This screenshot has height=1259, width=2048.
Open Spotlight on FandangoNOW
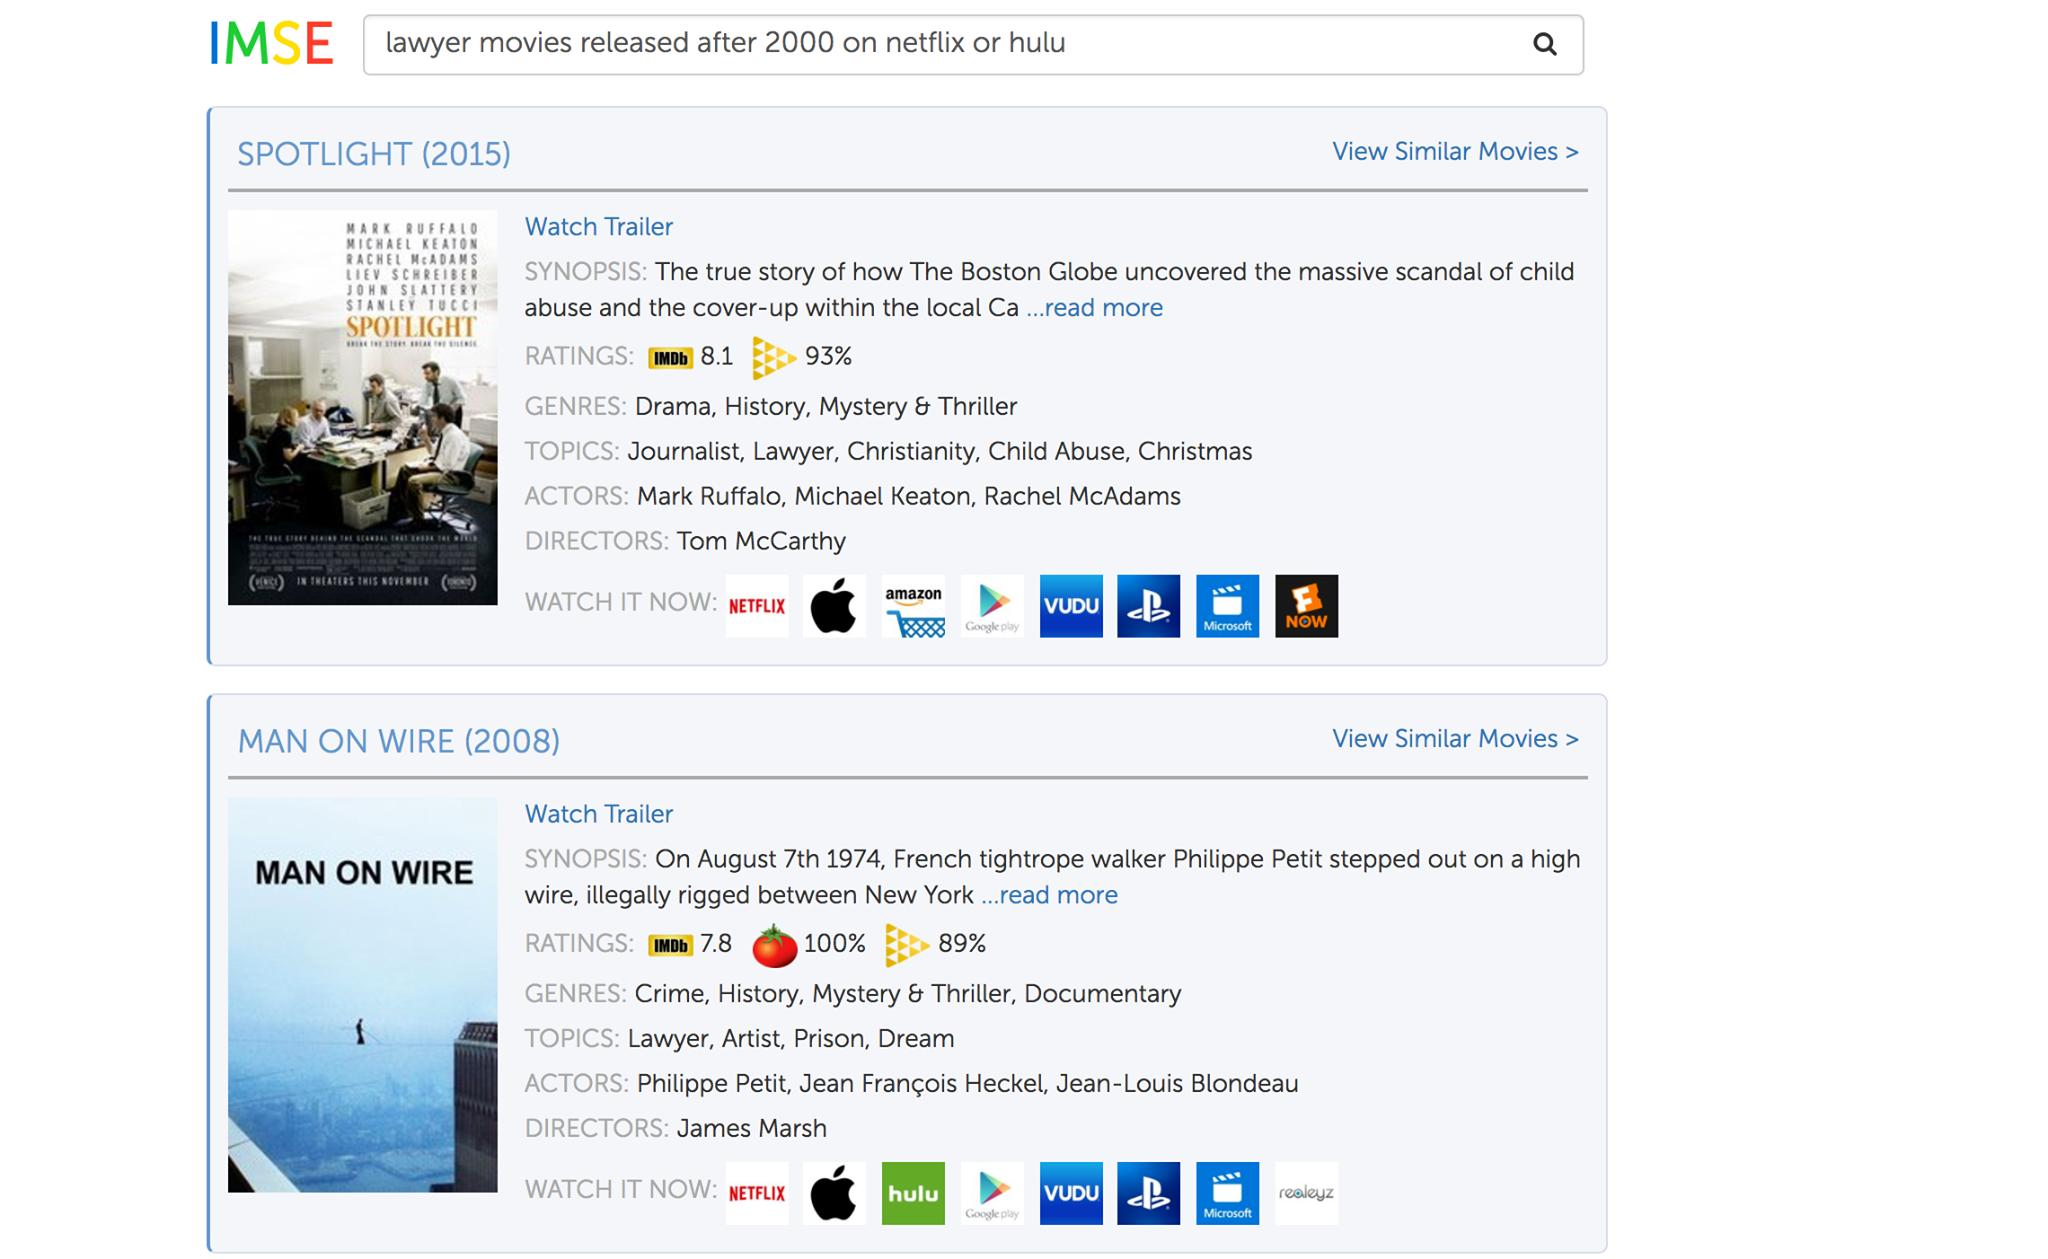click(1306, 605)
